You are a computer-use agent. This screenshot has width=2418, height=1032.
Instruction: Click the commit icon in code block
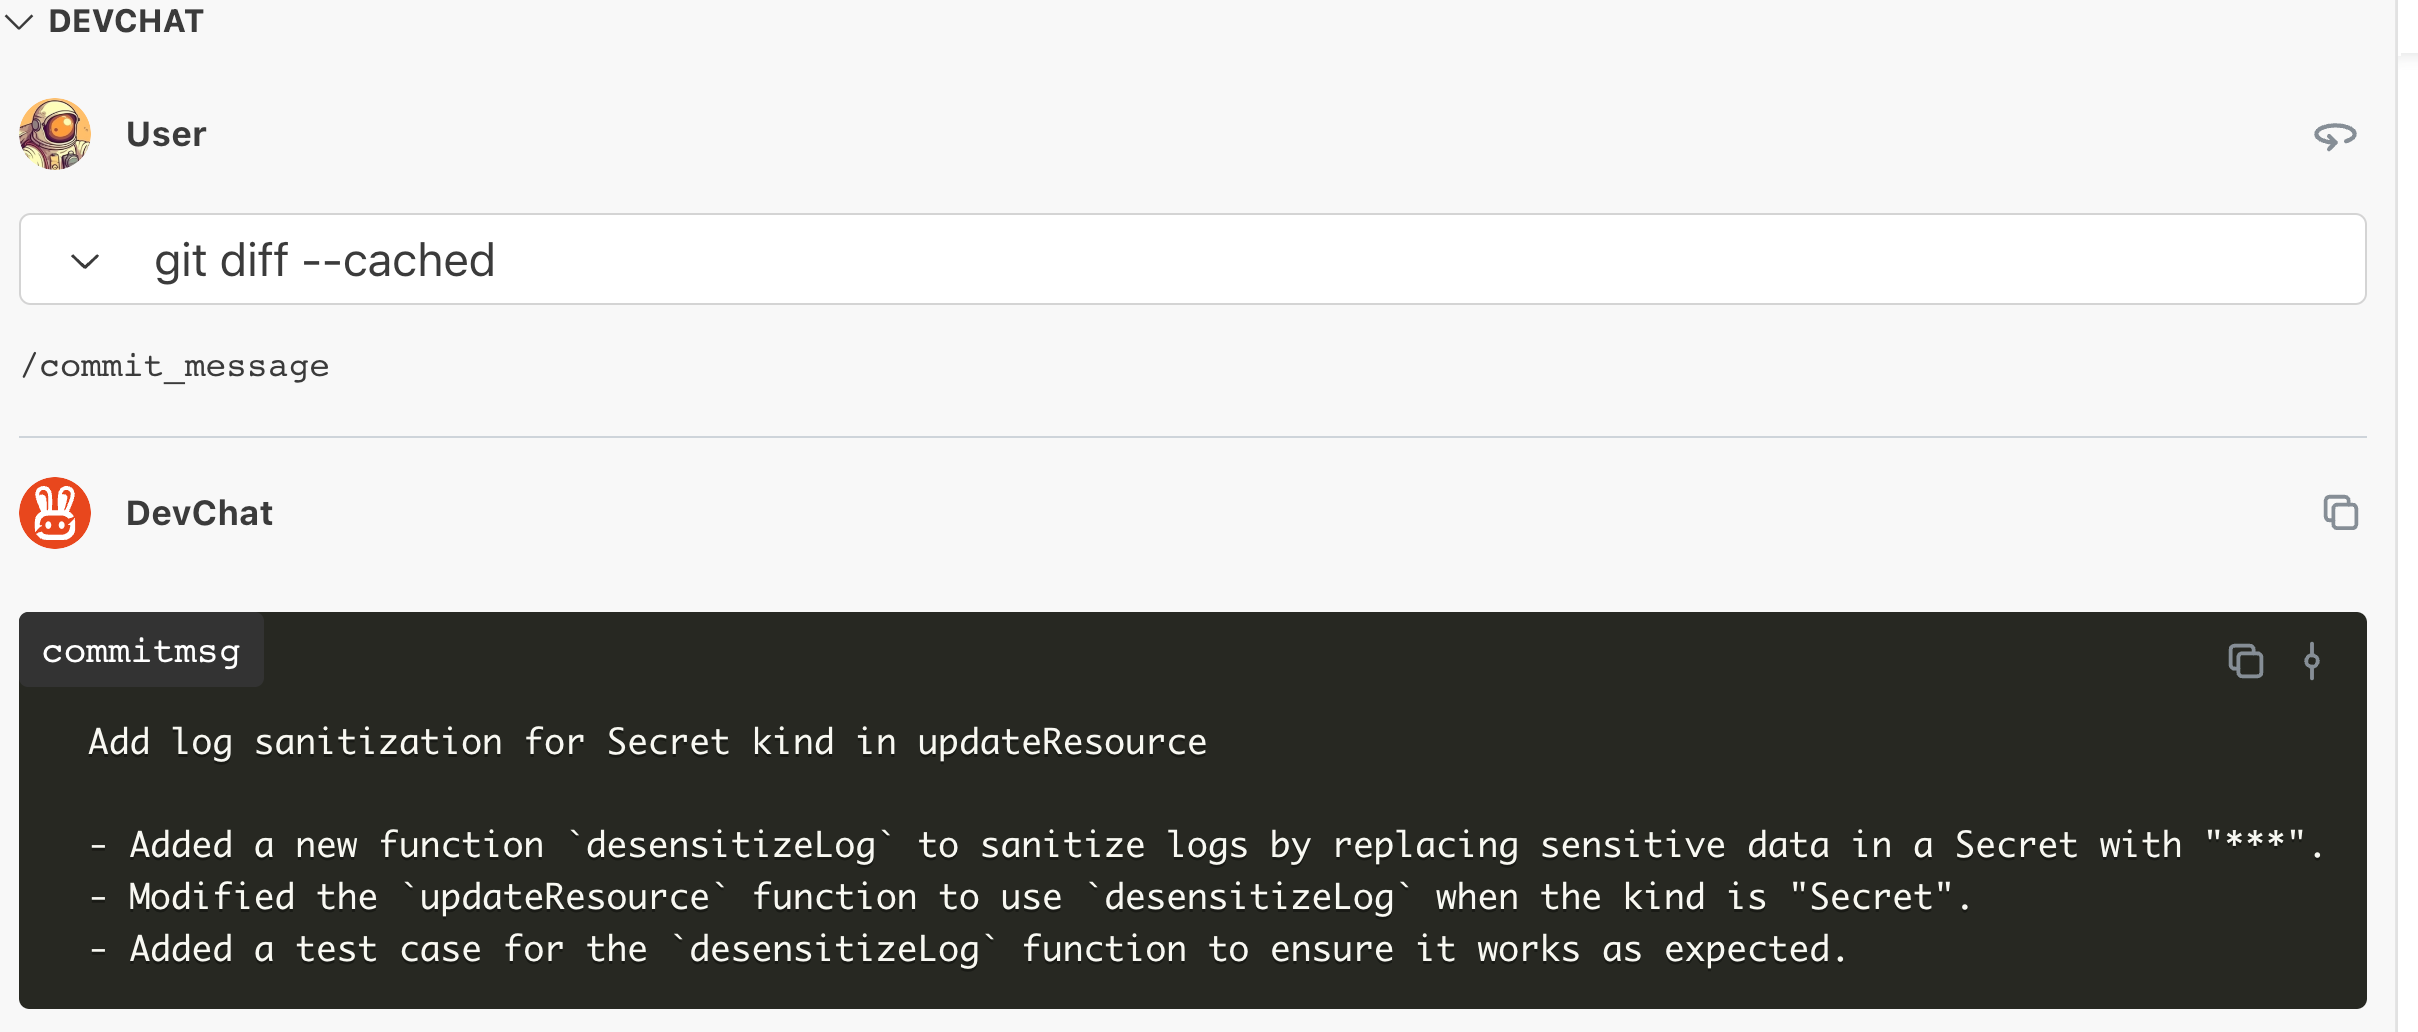point(2311,661)
